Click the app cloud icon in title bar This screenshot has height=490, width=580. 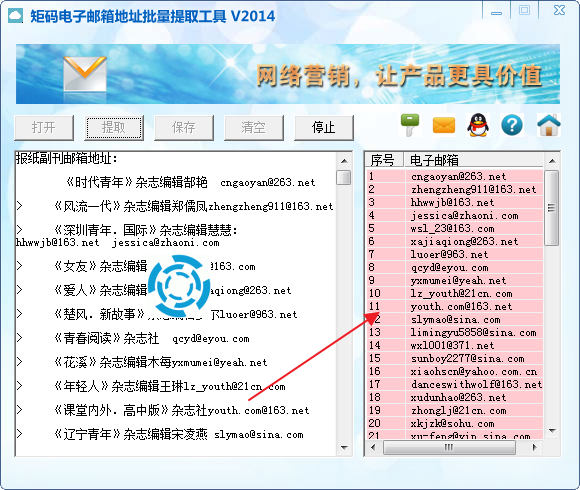coord(15,16)
